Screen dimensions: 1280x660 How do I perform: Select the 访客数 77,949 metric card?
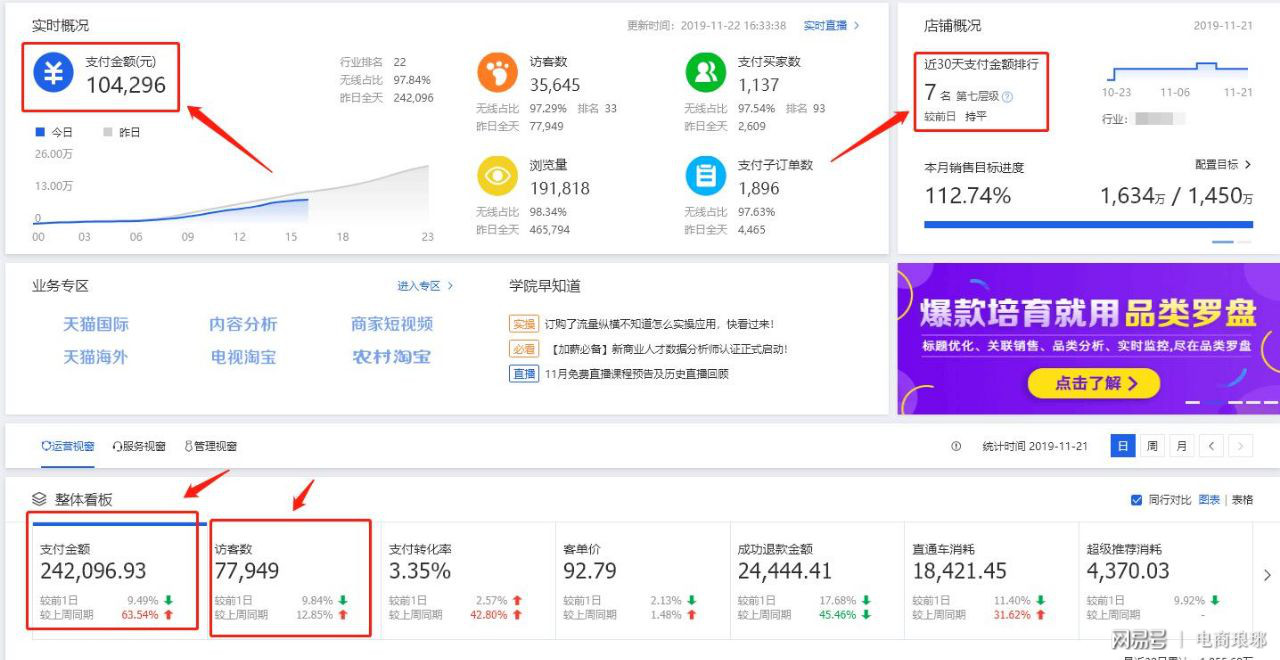point(292,575)
